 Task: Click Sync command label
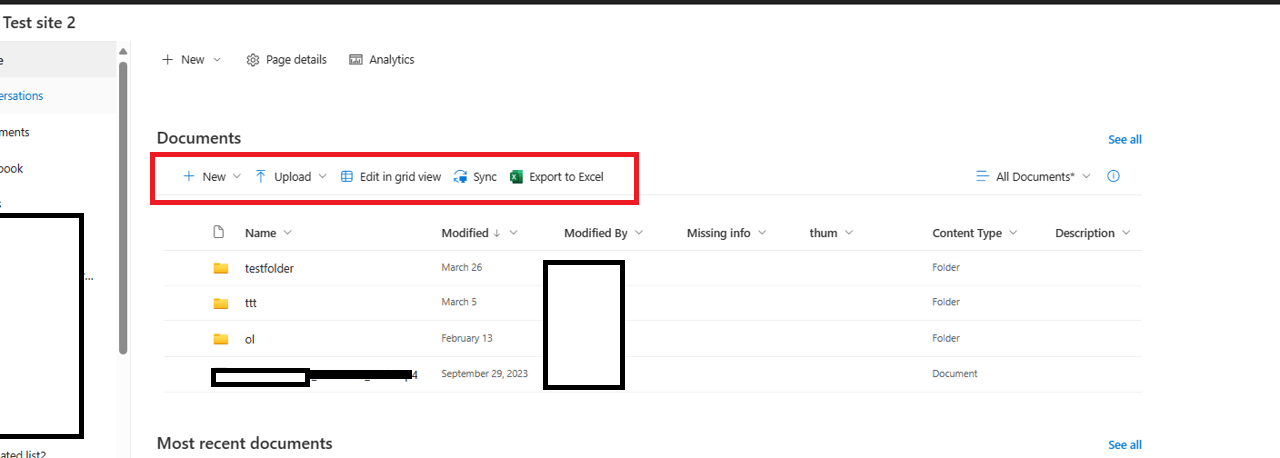(485, 177)
